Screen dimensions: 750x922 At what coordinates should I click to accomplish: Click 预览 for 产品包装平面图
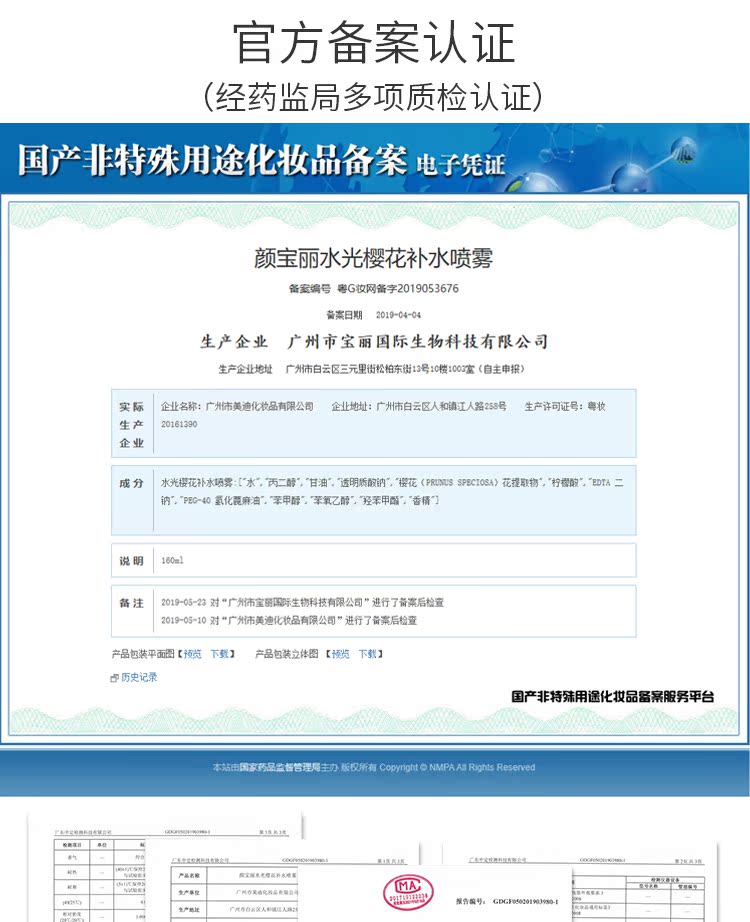coord(192,654)
